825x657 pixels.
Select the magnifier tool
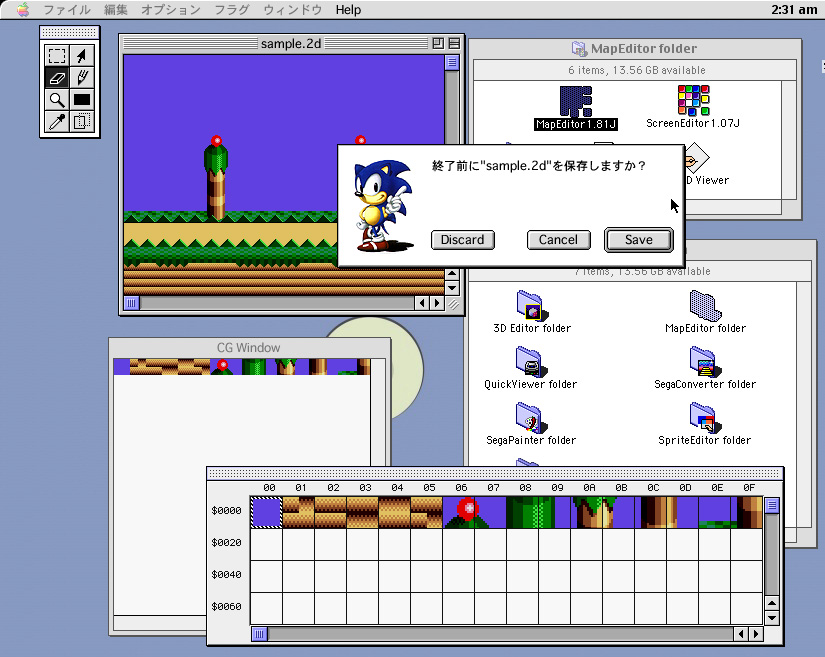coord(56,98)
